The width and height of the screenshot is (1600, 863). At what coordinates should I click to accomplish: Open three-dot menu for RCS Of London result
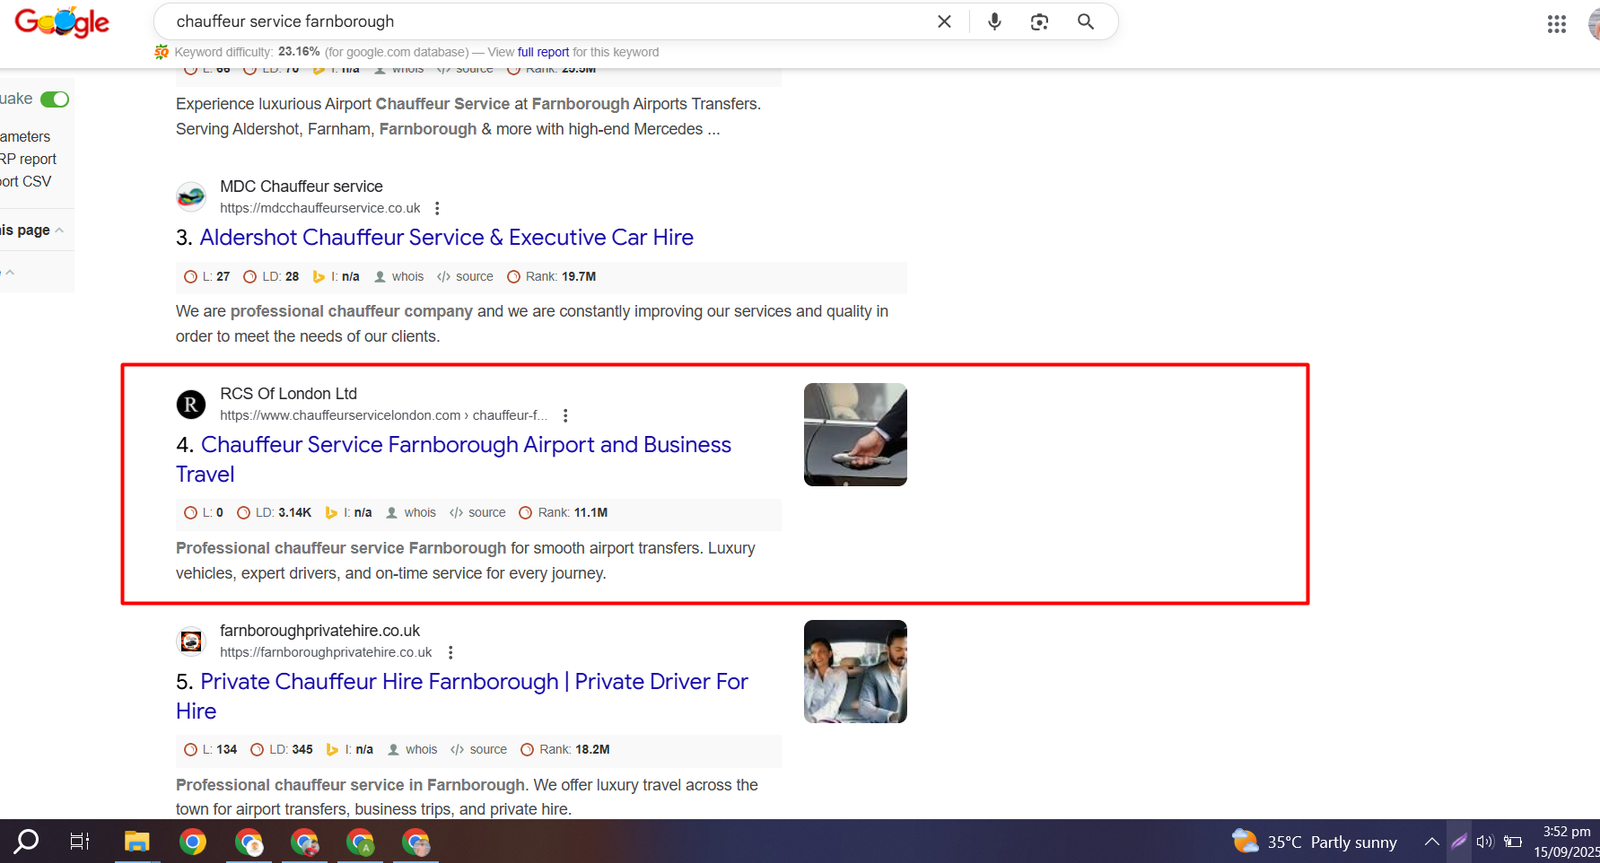565,416
